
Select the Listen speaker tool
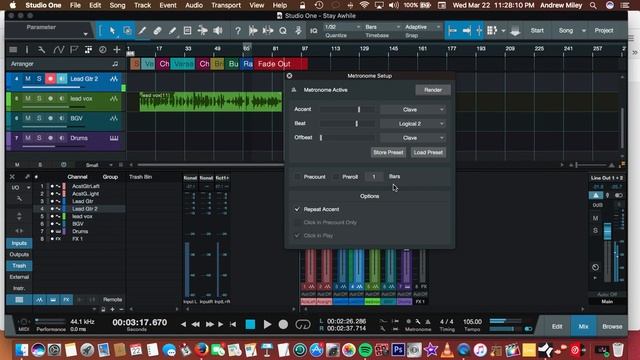pyautogui.click(x=218, y=31)
